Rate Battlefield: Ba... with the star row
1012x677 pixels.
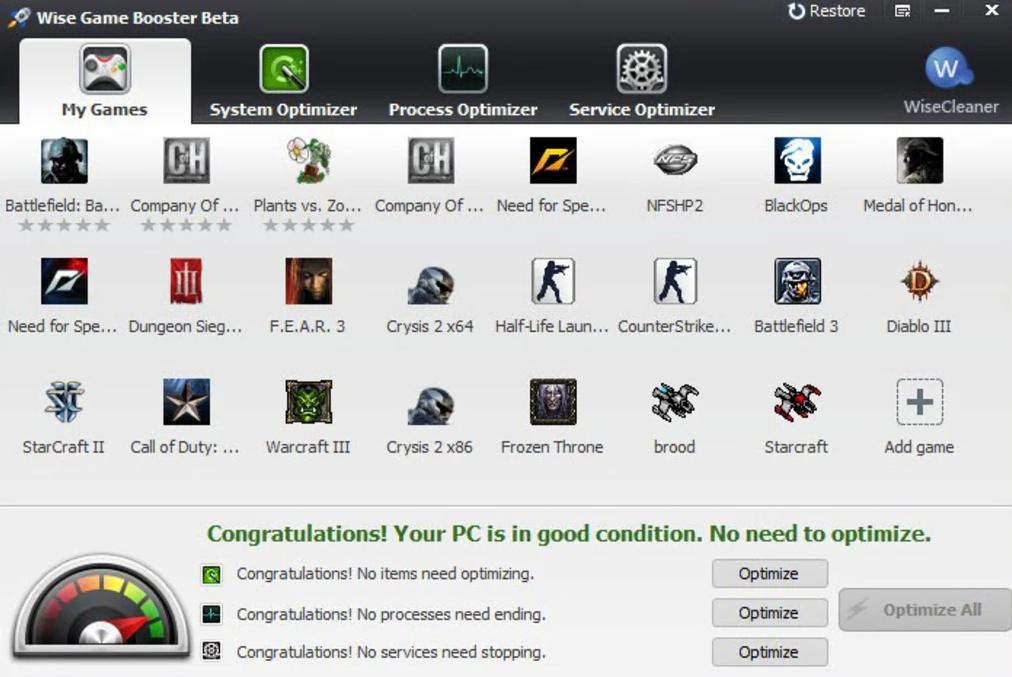(64, 225)
